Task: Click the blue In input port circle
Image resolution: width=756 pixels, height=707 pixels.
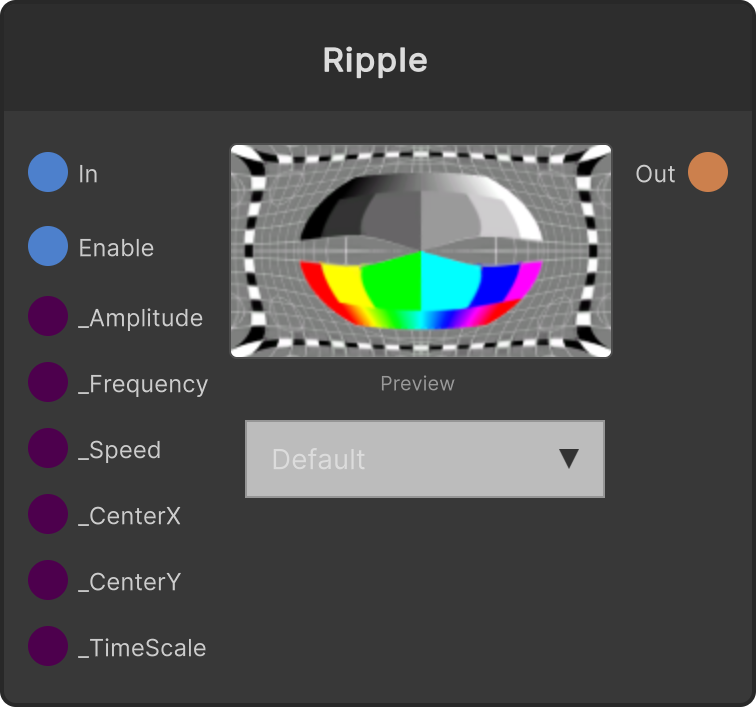Action: 48,172
